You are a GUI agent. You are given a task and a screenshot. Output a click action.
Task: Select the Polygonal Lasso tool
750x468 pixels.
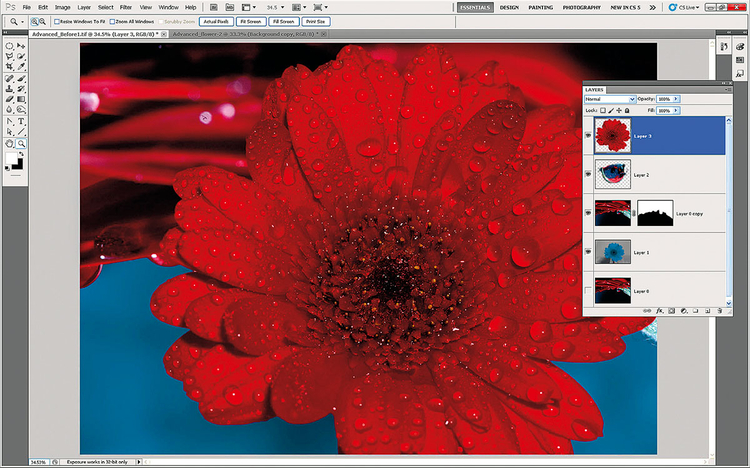click(x=9, y=56)
